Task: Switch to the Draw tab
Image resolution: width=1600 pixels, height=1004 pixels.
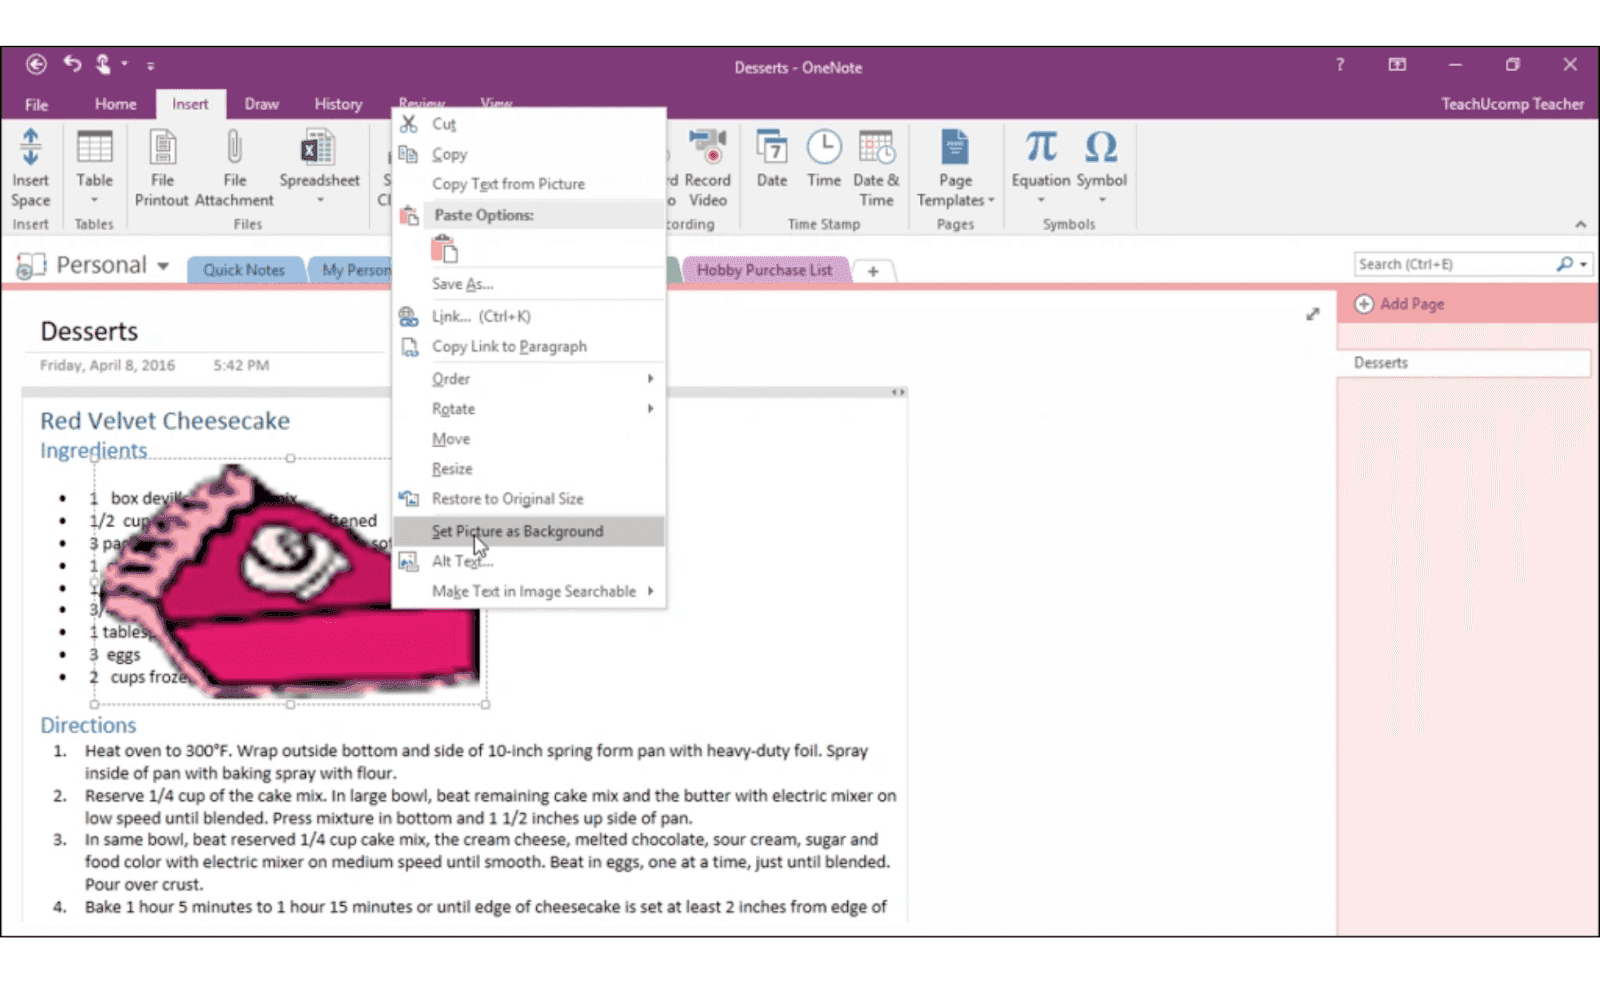Action: pos(261,103)
